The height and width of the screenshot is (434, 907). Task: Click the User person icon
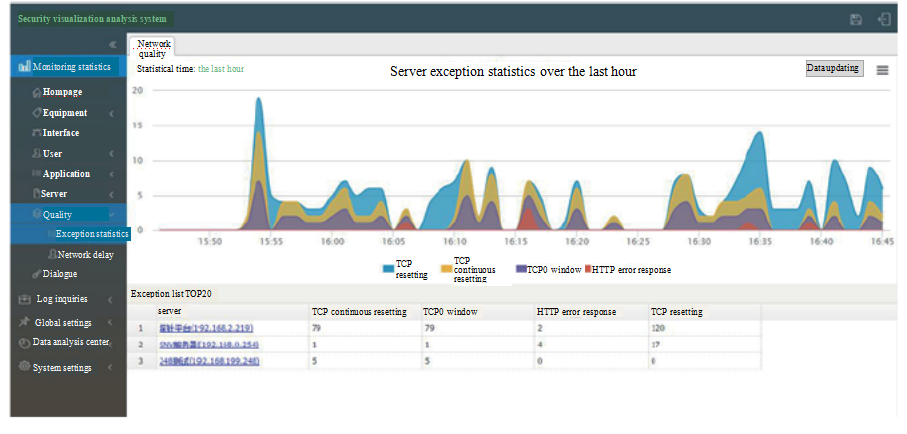pos(37,153)
